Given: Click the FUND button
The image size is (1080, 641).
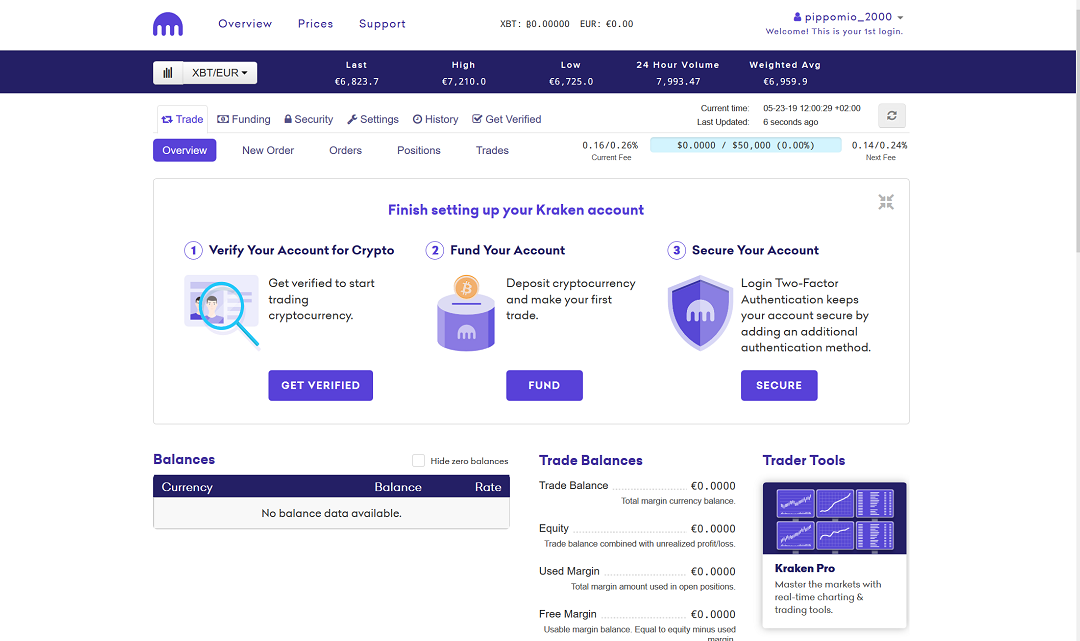Looking at the screenshot, I should (544, 386).
